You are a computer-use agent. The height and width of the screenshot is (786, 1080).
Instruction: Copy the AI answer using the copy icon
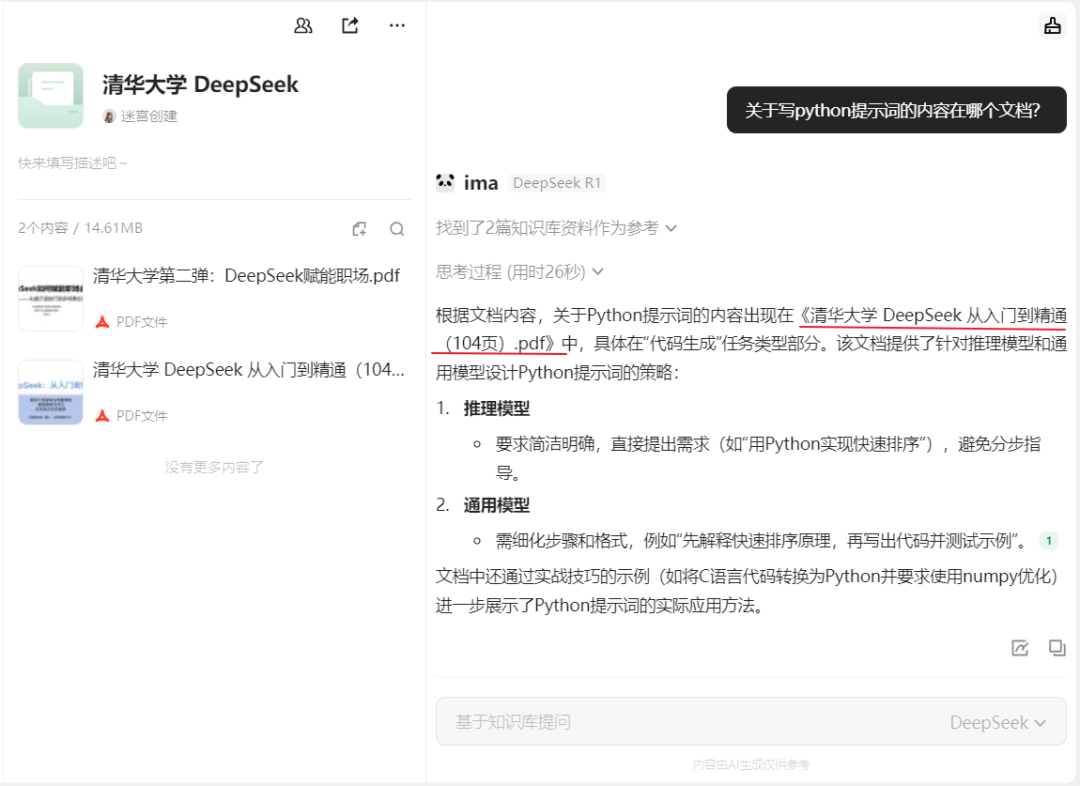click(1057, 648)
